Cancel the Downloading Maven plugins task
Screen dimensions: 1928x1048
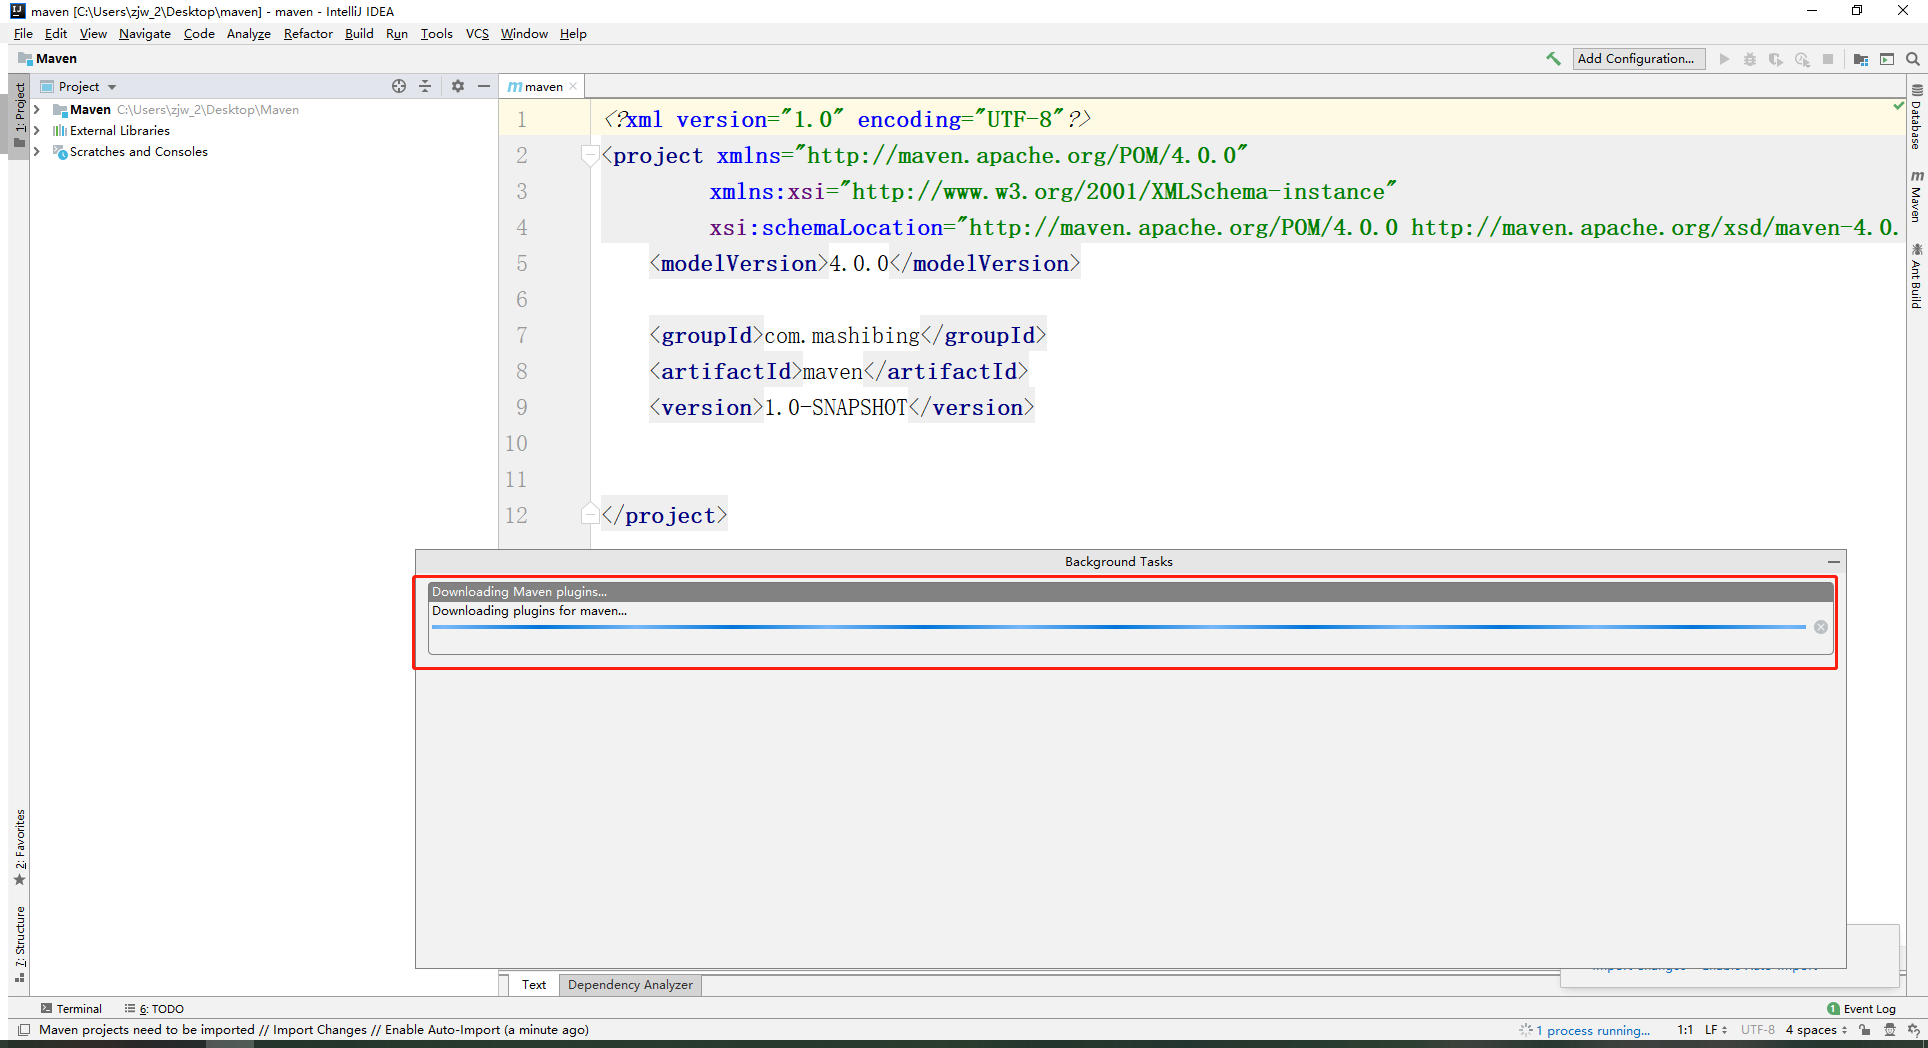click(x=1820, y=627)
